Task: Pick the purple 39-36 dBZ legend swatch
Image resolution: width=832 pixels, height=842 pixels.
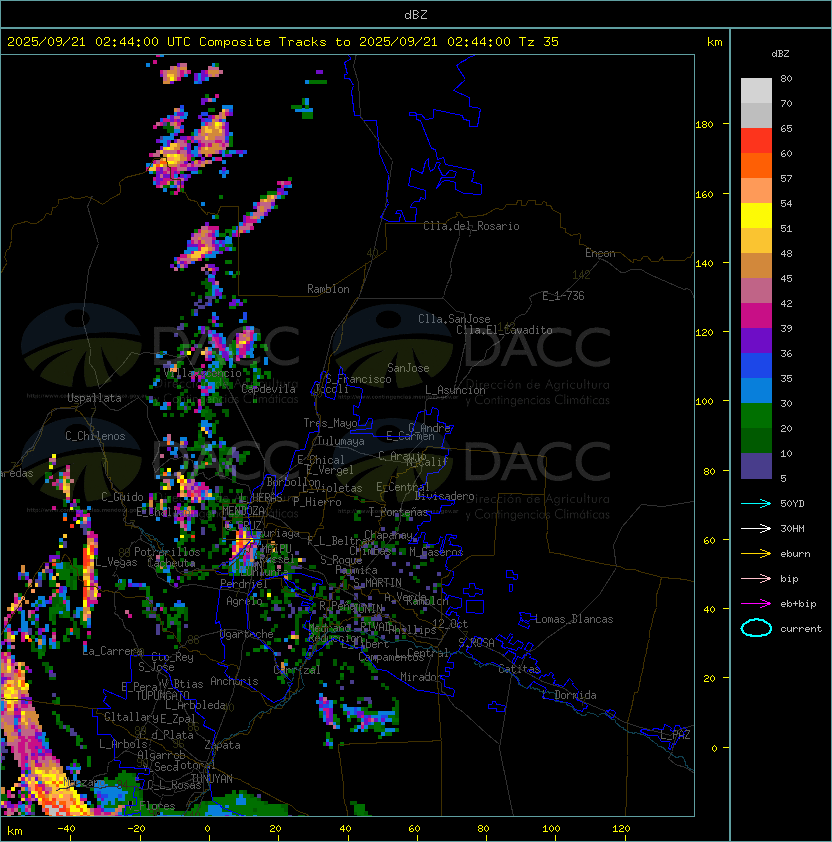Action: (756, 340)
